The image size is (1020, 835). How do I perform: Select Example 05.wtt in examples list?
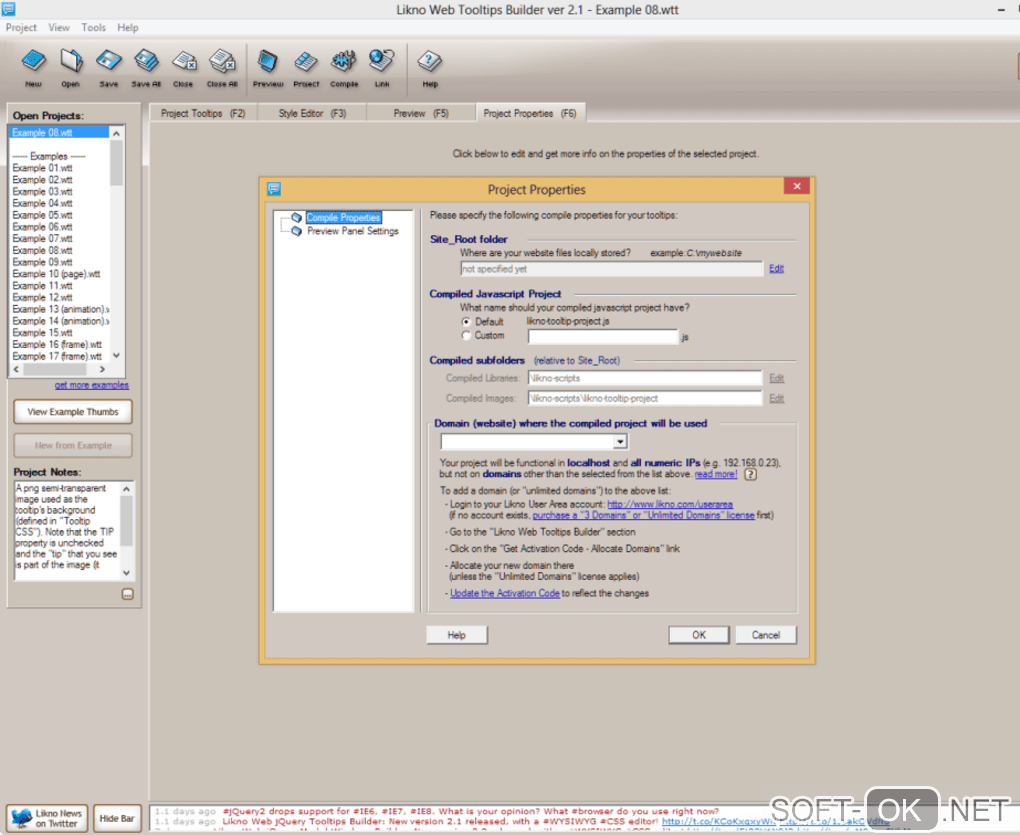pos(42,215)
